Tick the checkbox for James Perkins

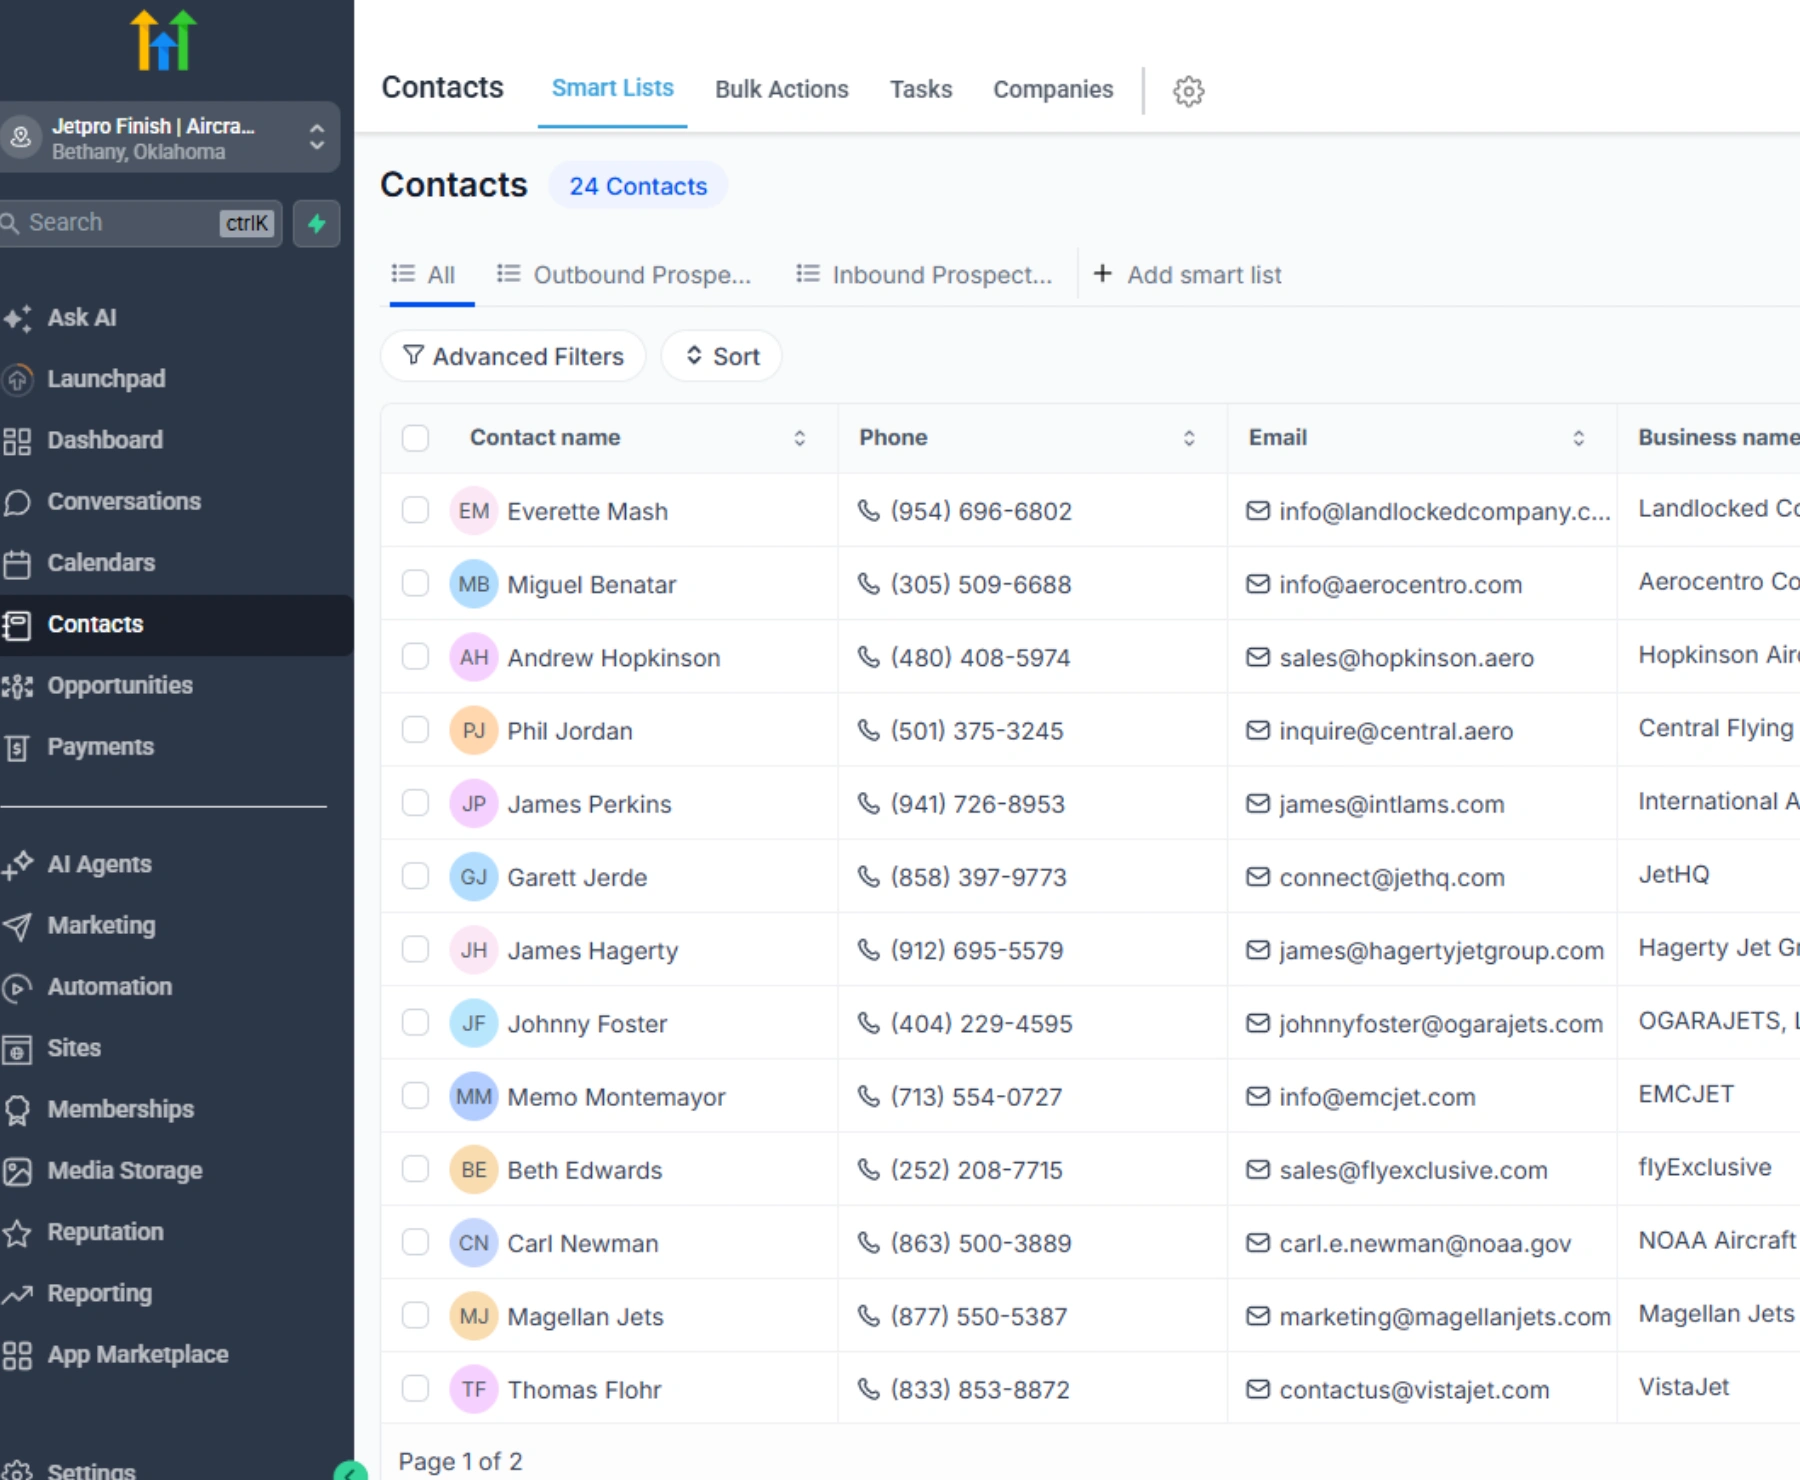pos(415,803)
